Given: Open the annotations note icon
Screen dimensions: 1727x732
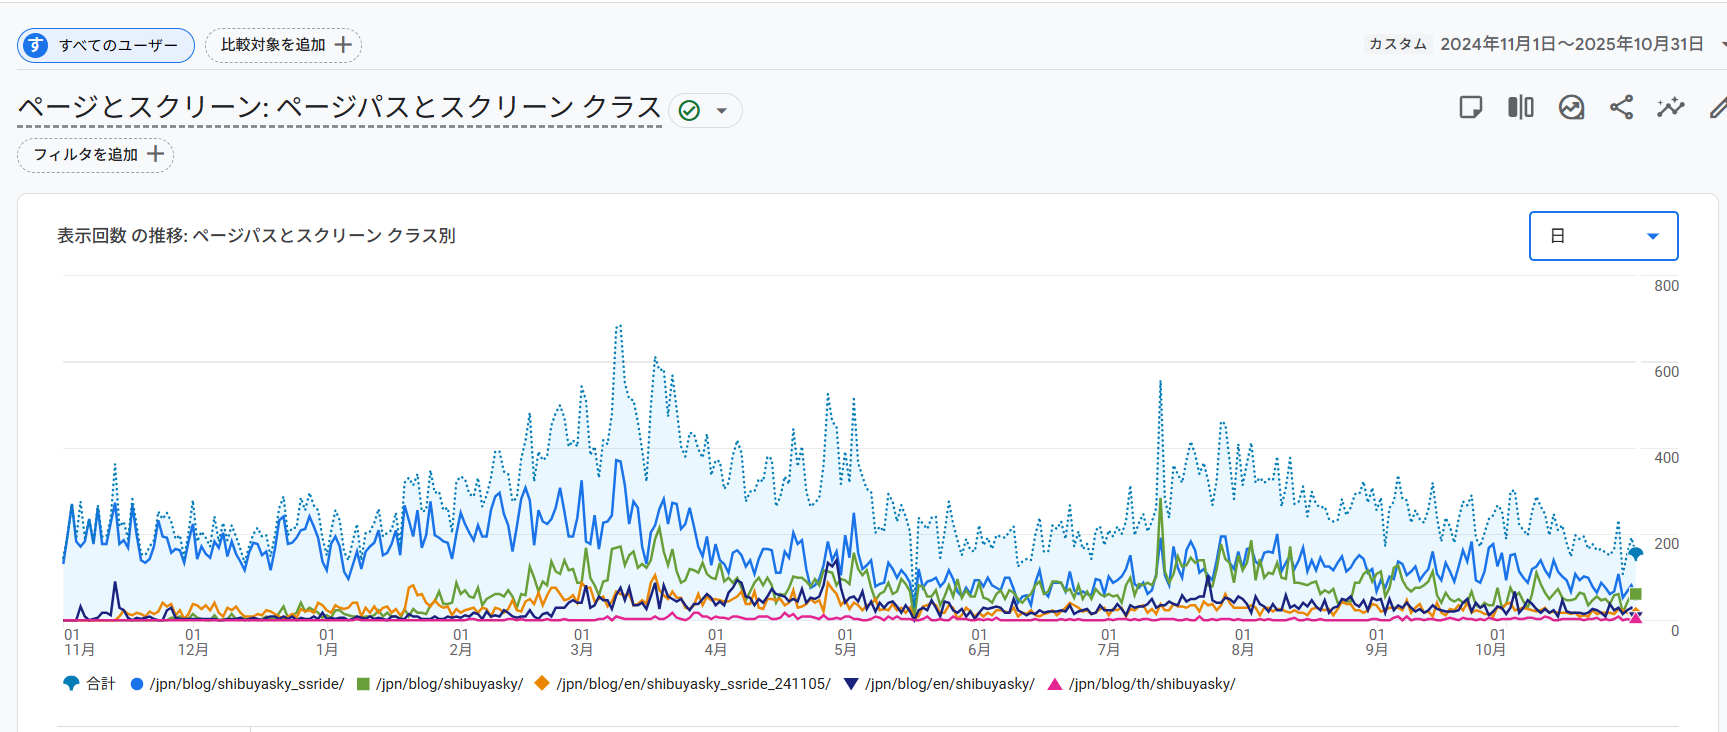Looking at the screenshot, I should click(1470, 107).
